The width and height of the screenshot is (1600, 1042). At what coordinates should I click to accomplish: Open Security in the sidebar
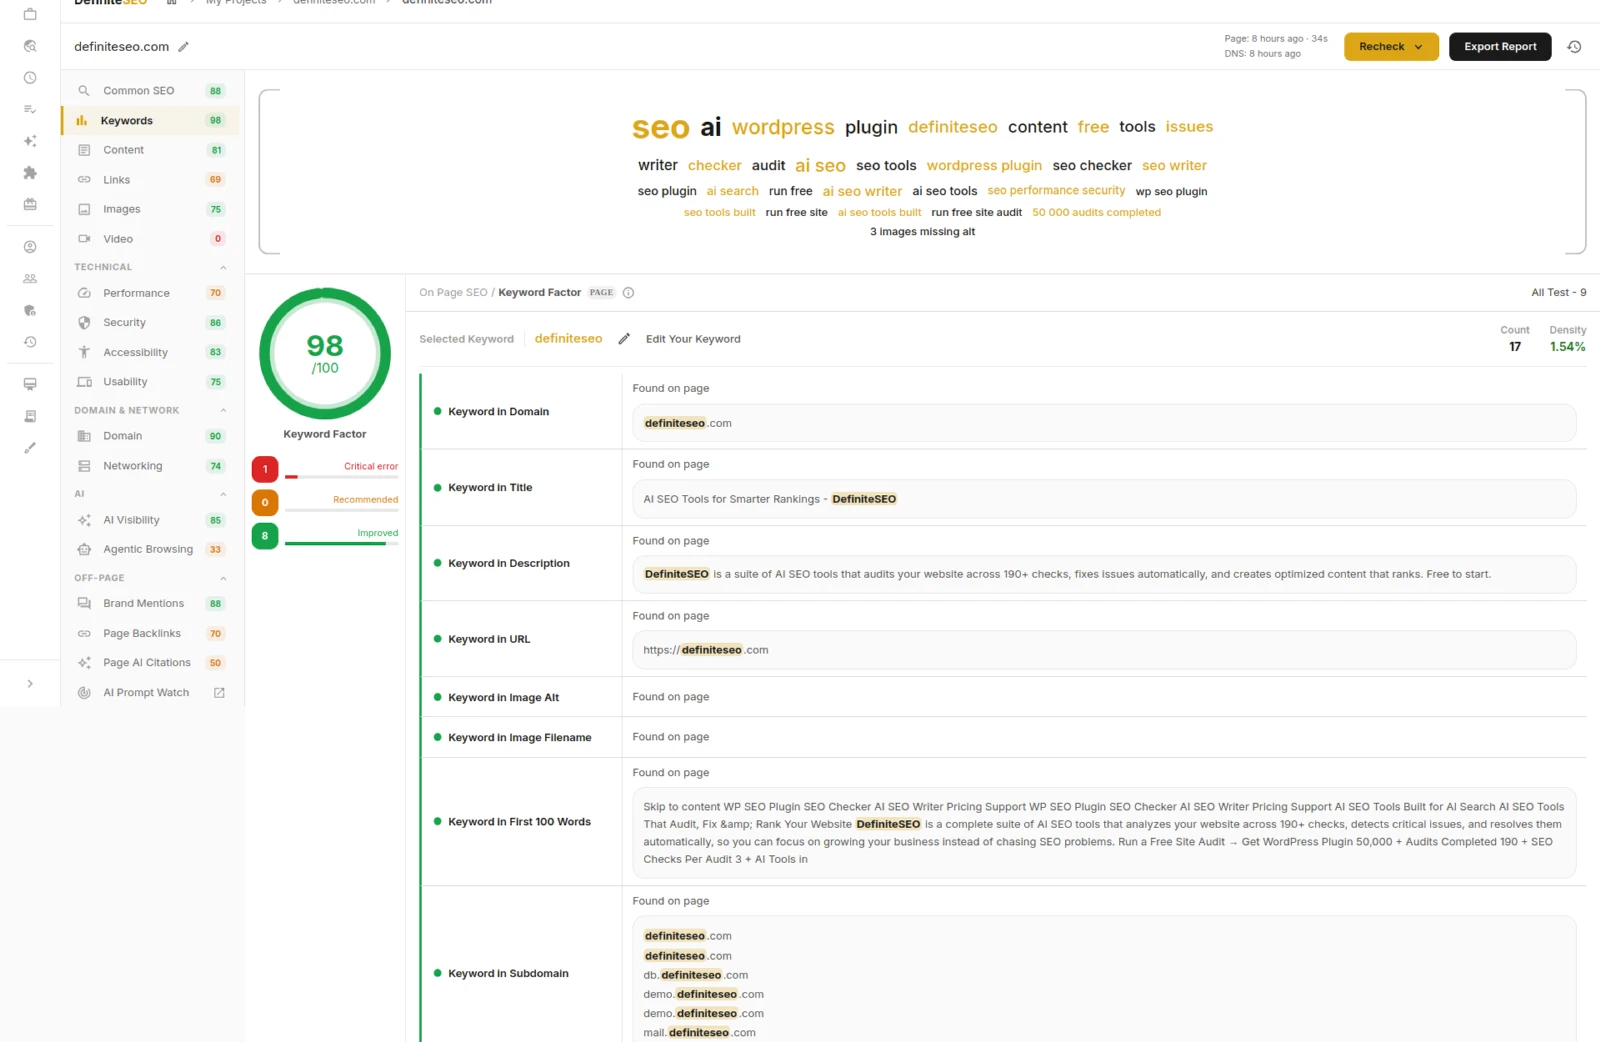pyautogui.click(x=151, y=323)
